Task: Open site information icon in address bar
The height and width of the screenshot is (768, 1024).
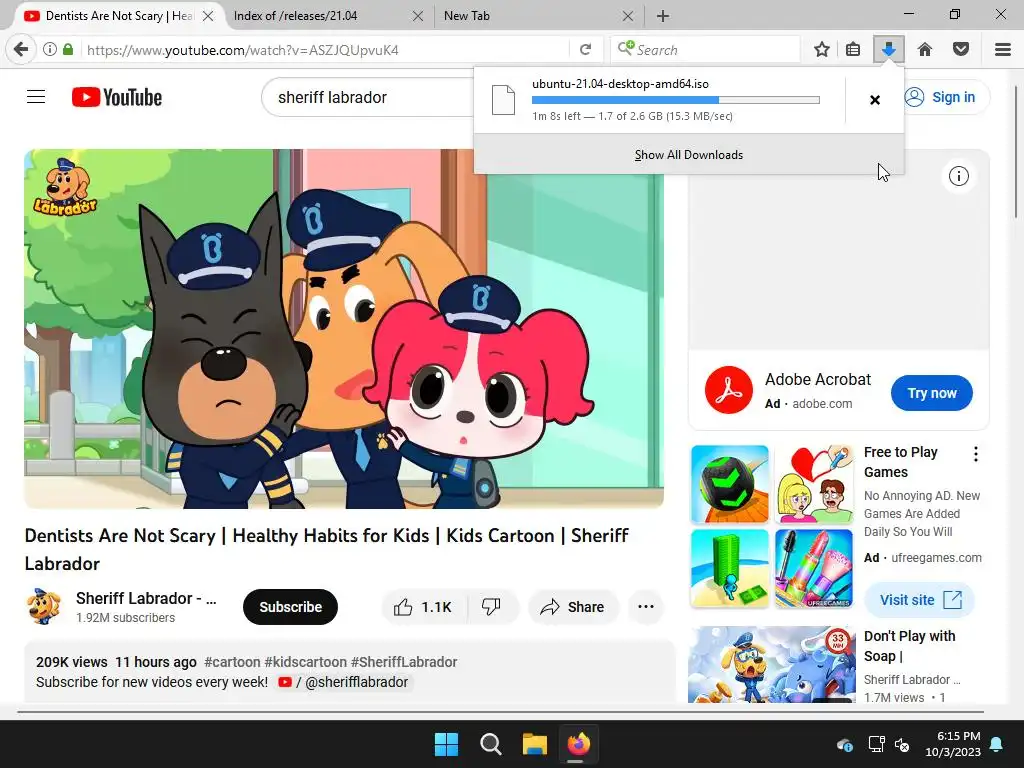Action: point(50,50)
